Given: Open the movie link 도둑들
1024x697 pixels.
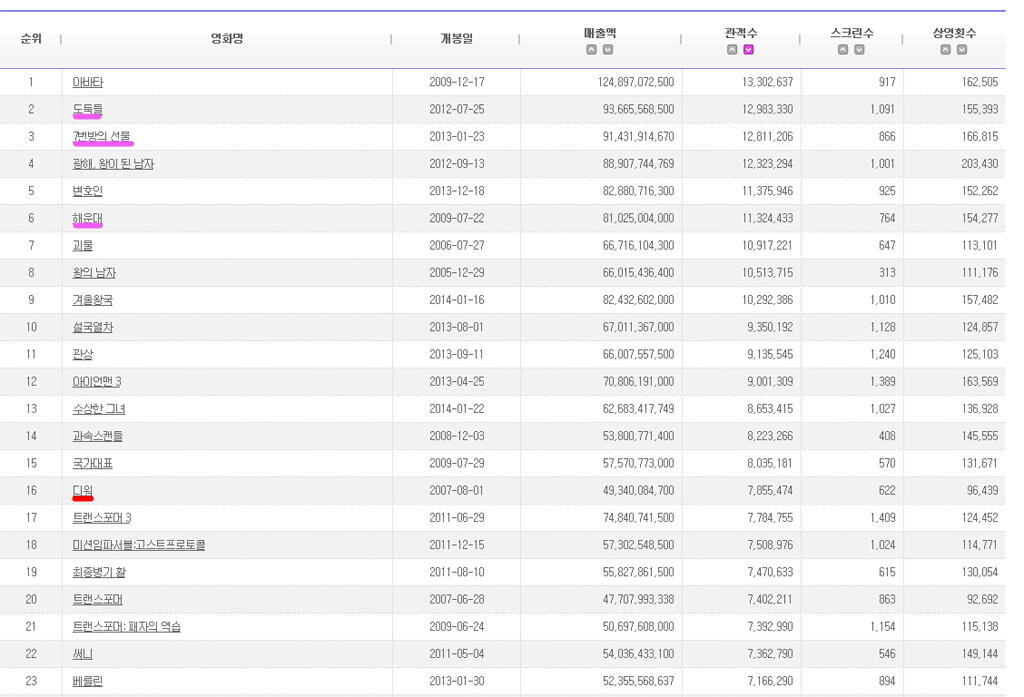Looking at the screenshot, I should 88,109.
